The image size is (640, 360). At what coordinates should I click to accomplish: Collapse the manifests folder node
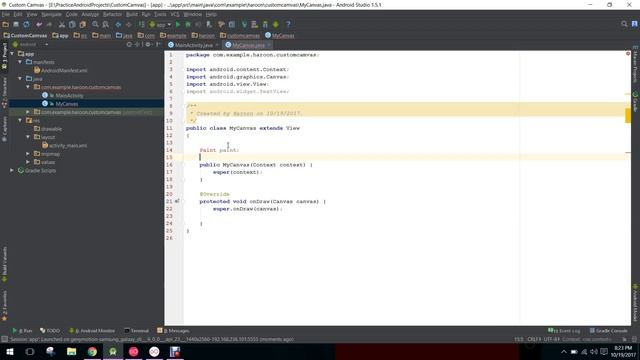pos(20,62)
